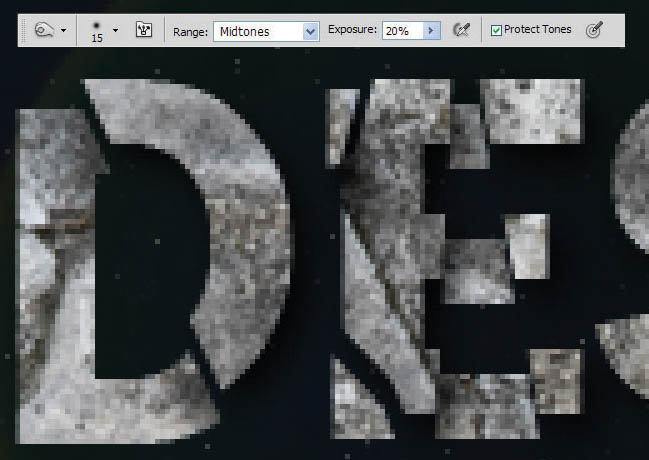Open the Exposure slider arrow button
Viewport: 649px width, 460px height.
pos(432,31)
